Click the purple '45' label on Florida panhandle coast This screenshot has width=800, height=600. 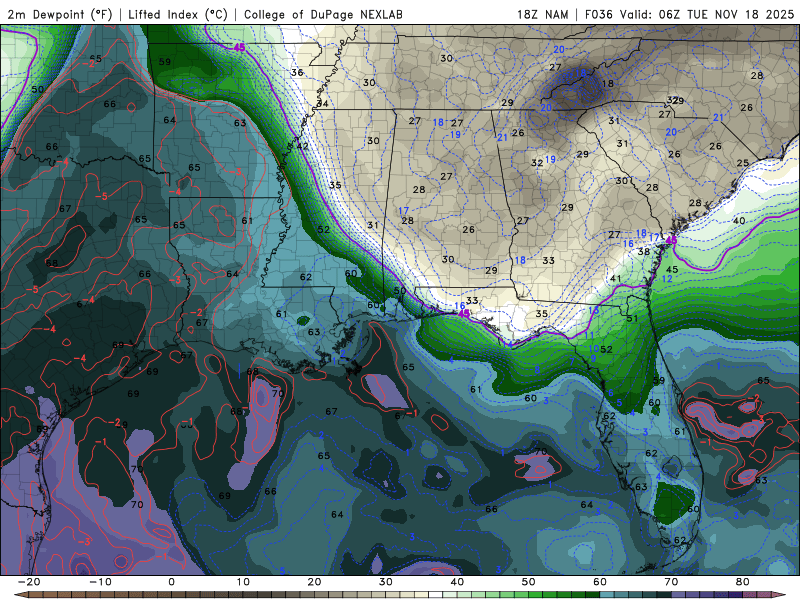pos(464,314)
